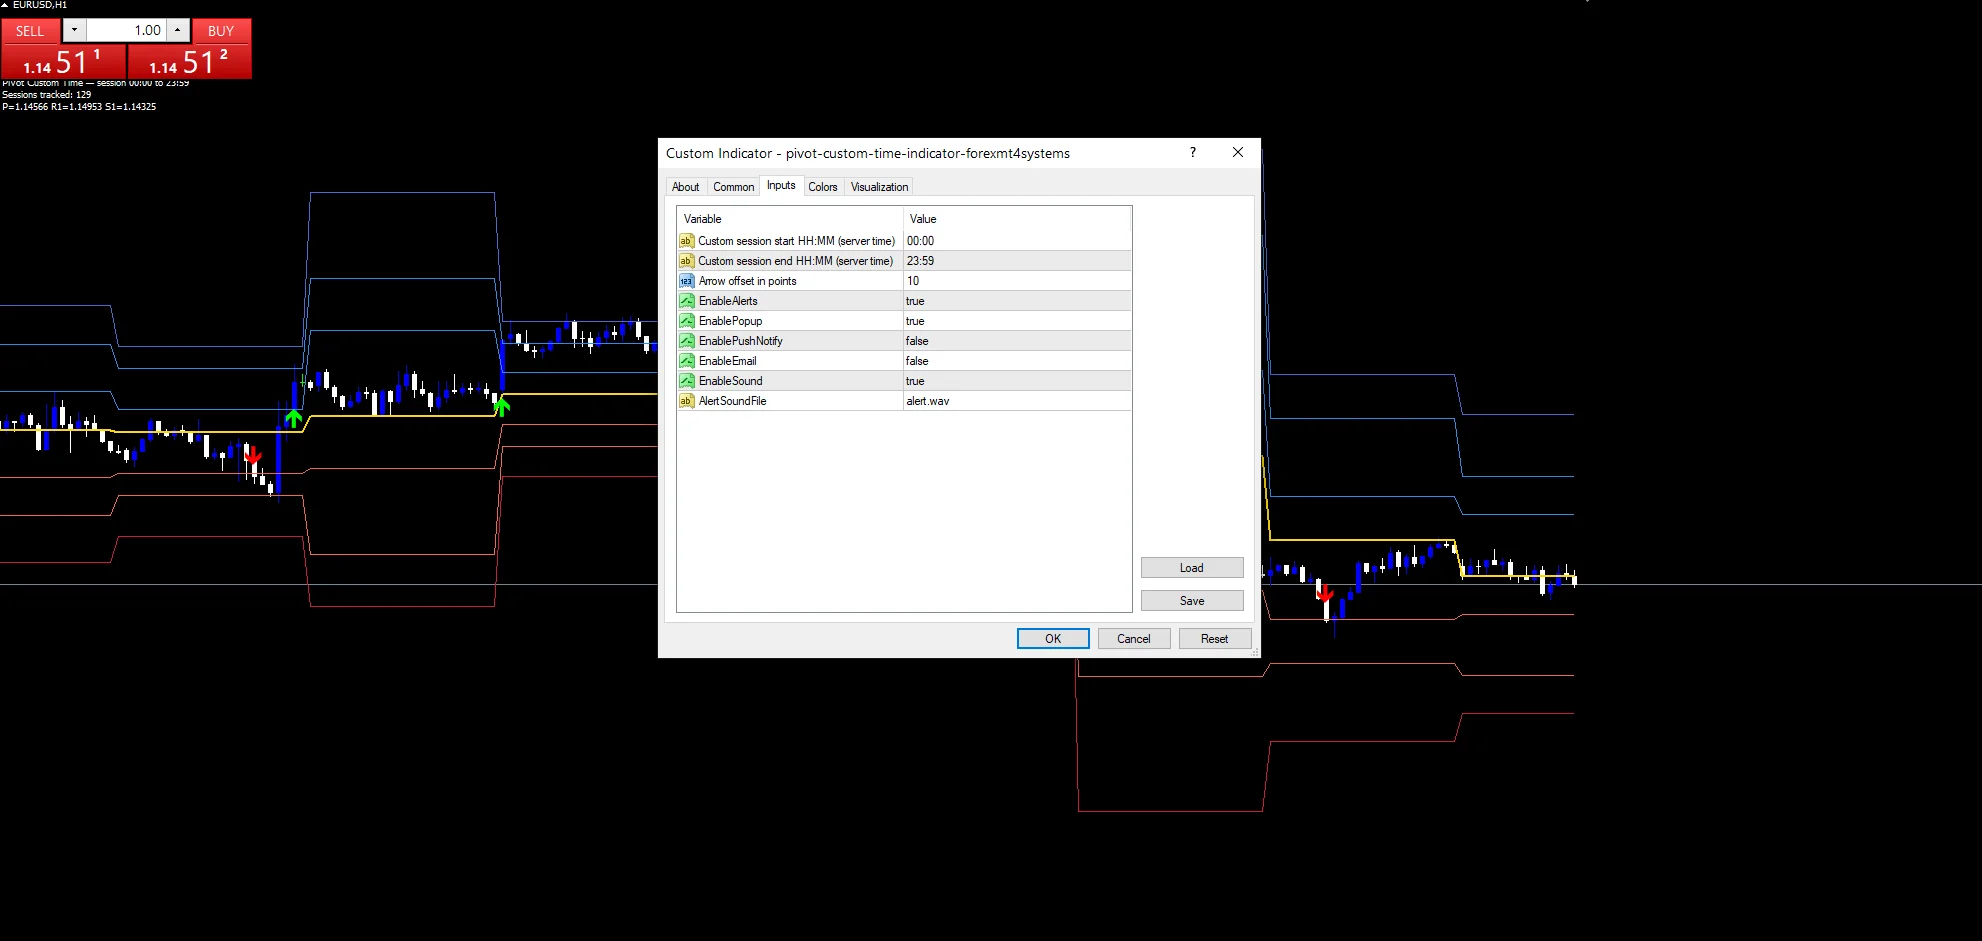Click the Value column header
Screen dimensions: 1982x941
pos(1017,219)
